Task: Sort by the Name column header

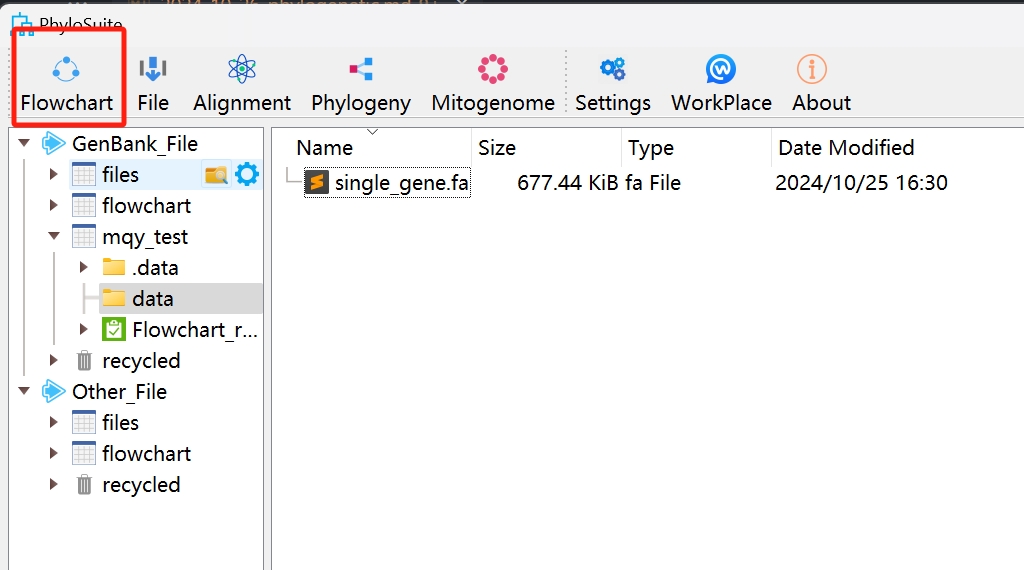Action: tap(325, 148)
